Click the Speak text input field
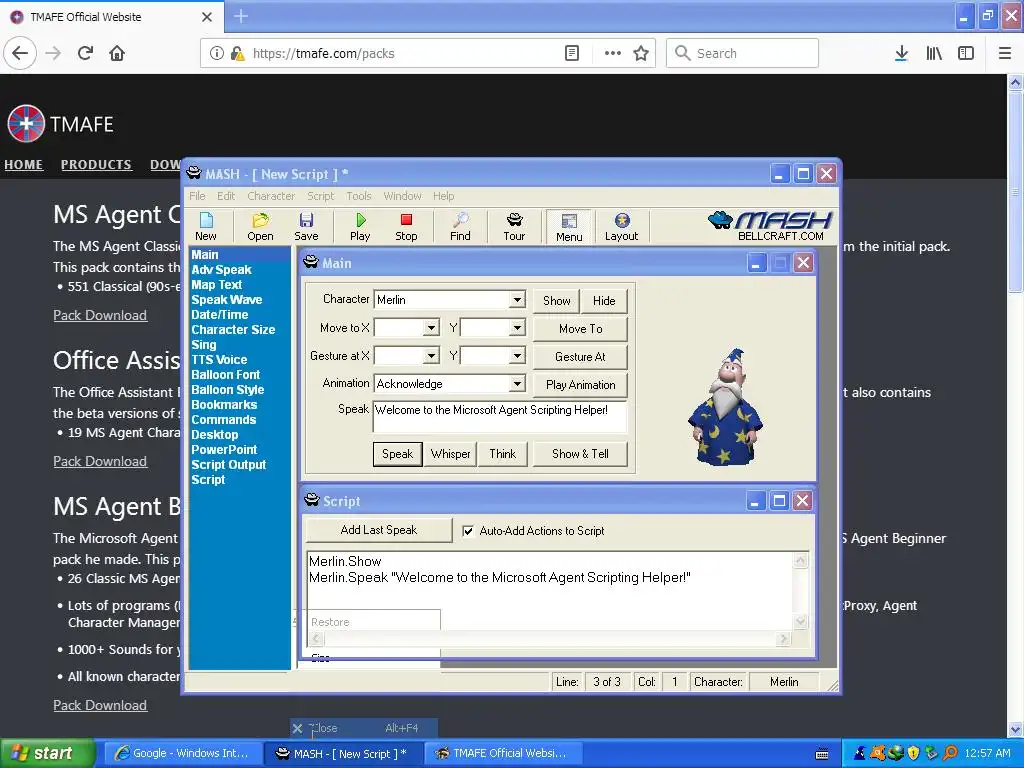Image resolution: width=1024 pixels, height=768 pixels. tap(500, 417)
